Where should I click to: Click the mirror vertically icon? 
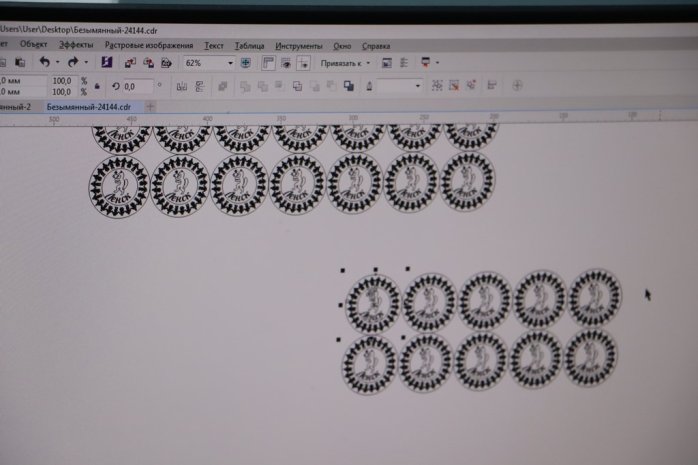200,86
